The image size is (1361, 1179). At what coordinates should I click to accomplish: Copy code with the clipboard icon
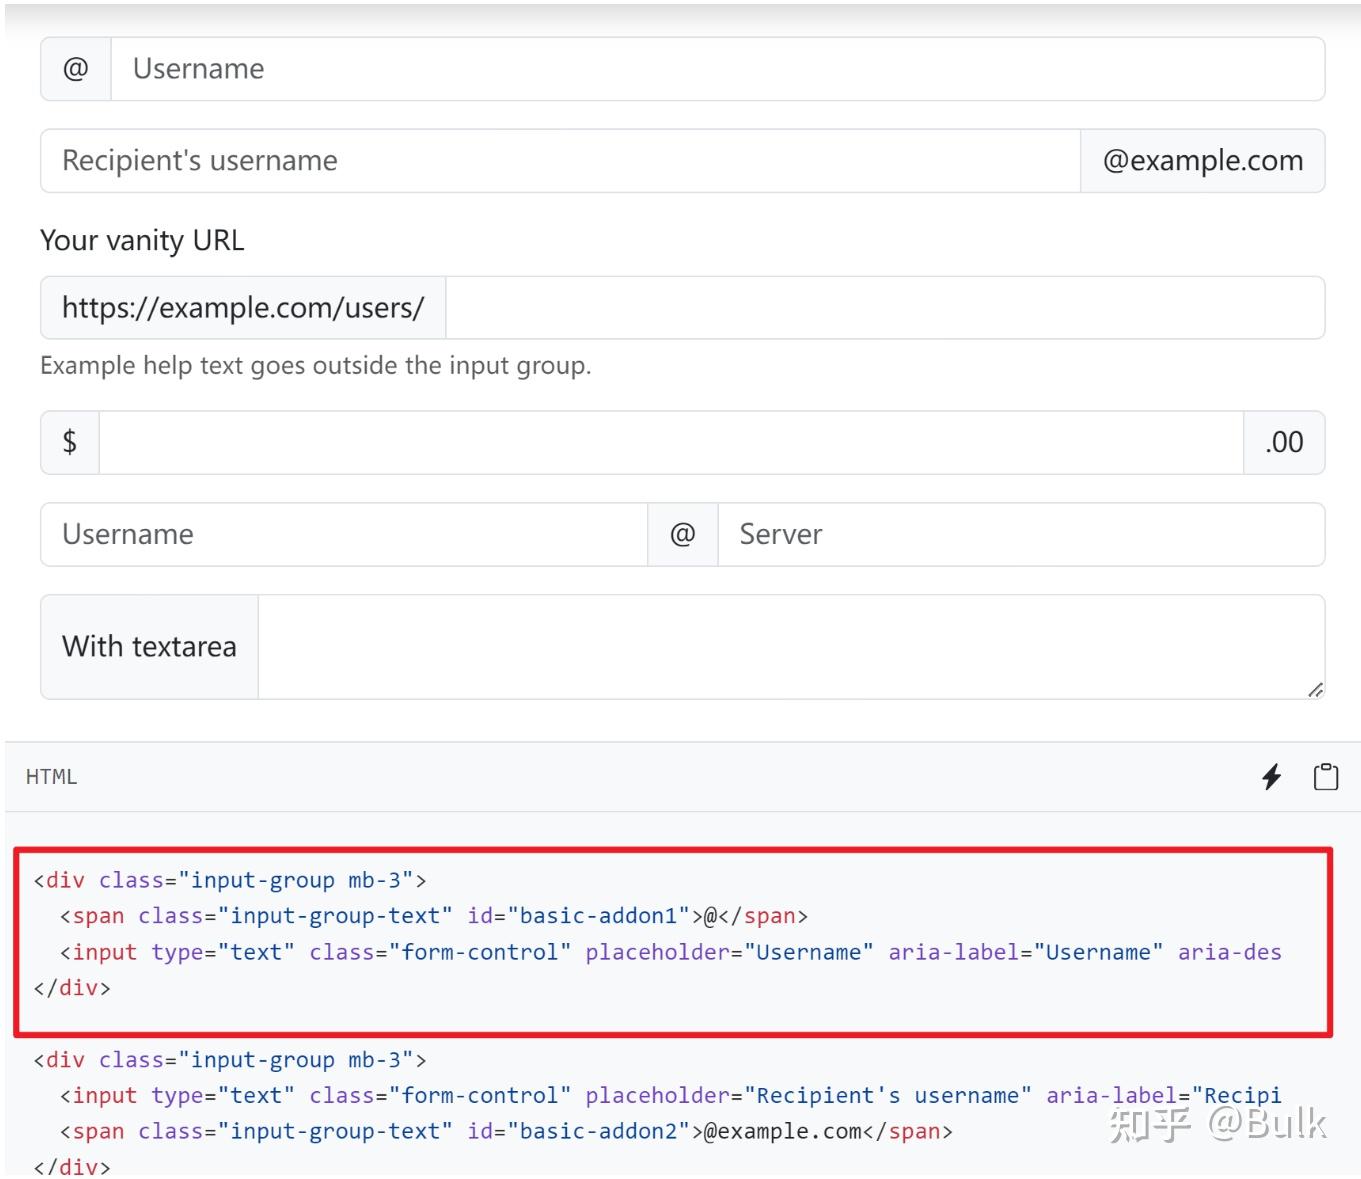(x=1325, y=777)
